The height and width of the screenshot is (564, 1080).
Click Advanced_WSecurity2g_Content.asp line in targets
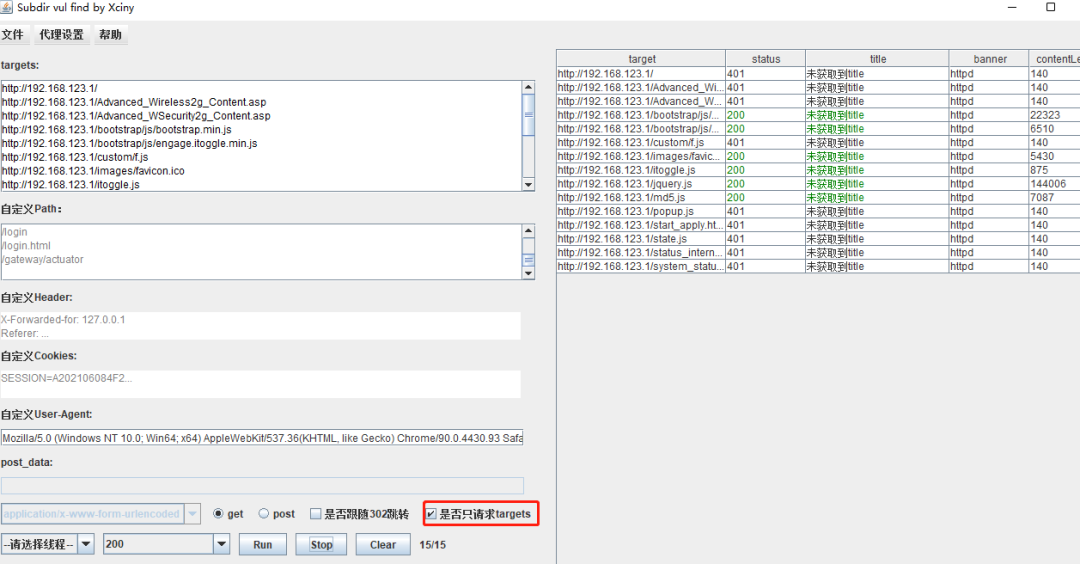[136, 116]
